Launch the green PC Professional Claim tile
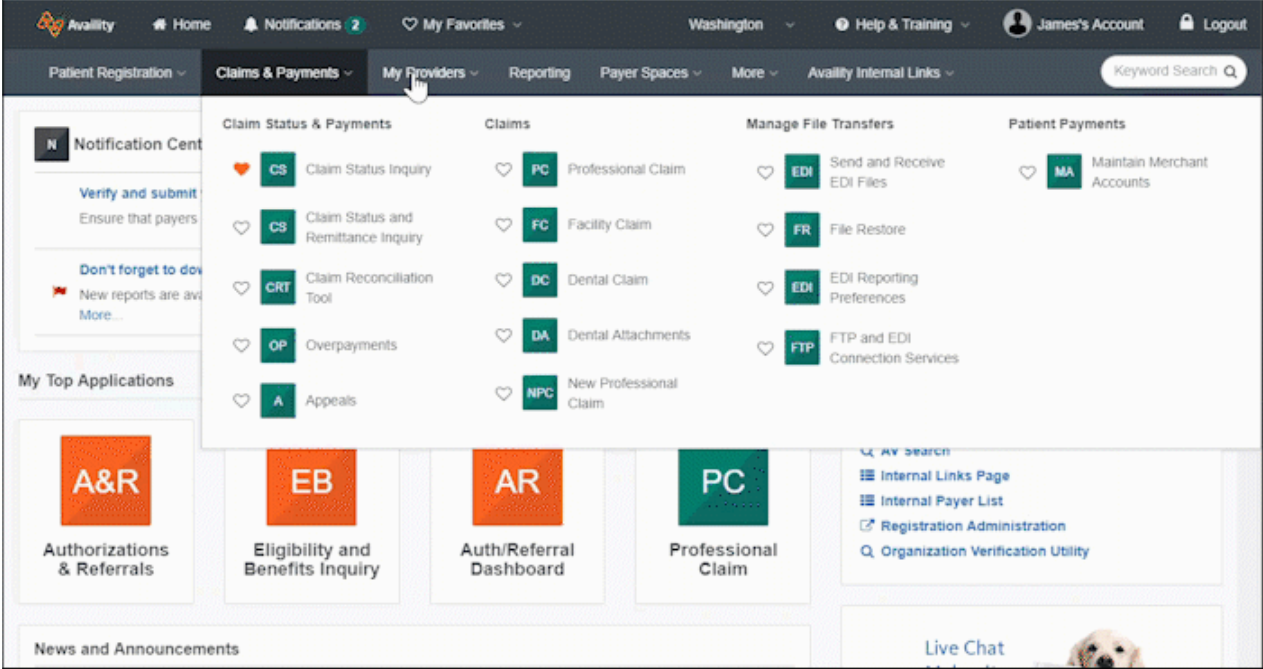 [x=723, y=485]
